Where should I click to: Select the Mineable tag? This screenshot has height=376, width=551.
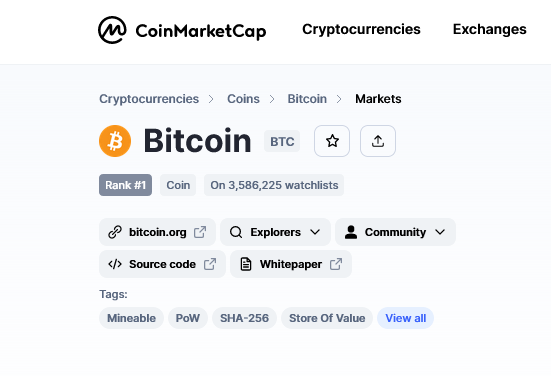(x=131, y=318)
